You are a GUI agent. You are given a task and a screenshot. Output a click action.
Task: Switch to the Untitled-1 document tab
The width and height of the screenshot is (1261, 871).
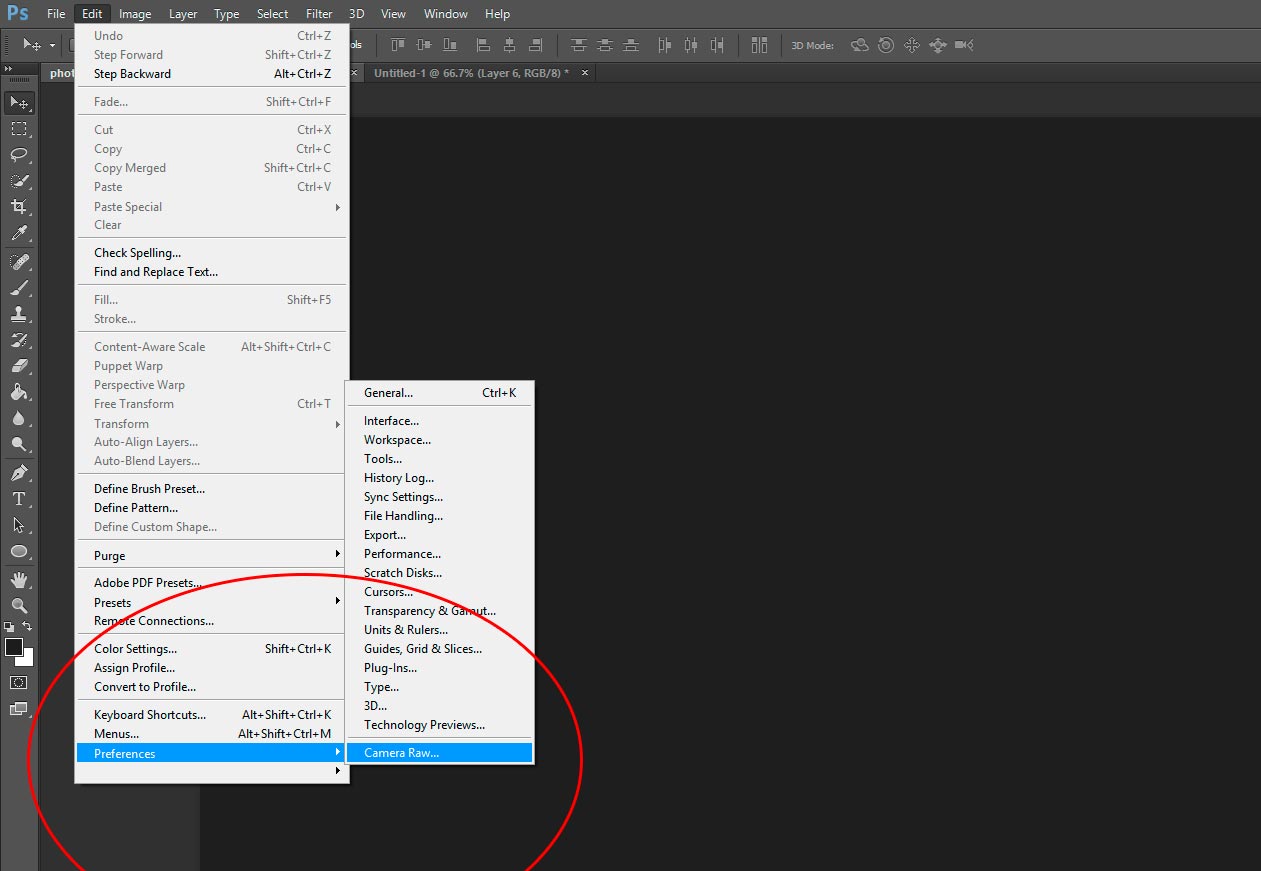470,73
